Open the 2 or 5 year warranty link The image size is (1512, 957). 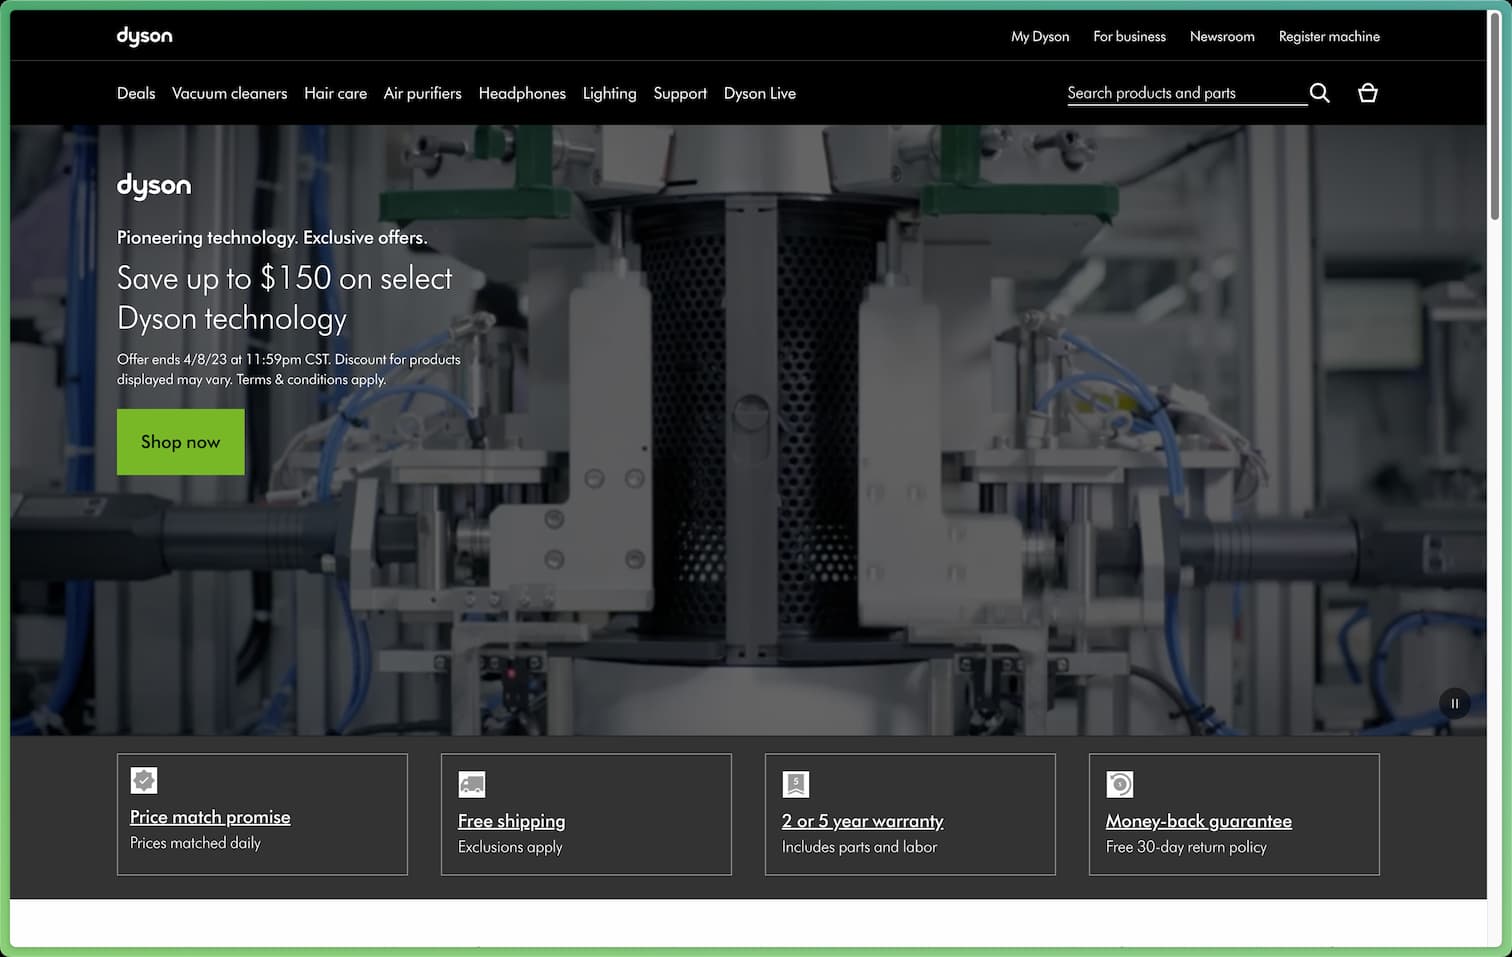(862, 821)
